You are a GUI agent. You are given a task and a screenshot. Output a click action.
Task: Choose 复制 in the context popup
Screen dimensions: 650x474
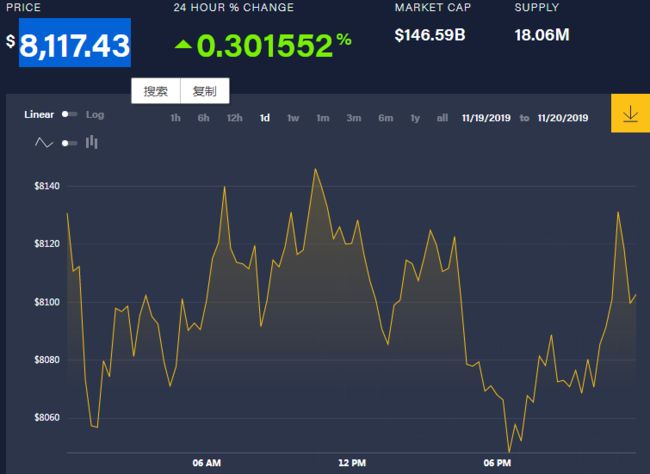click(x=205, y=91)
